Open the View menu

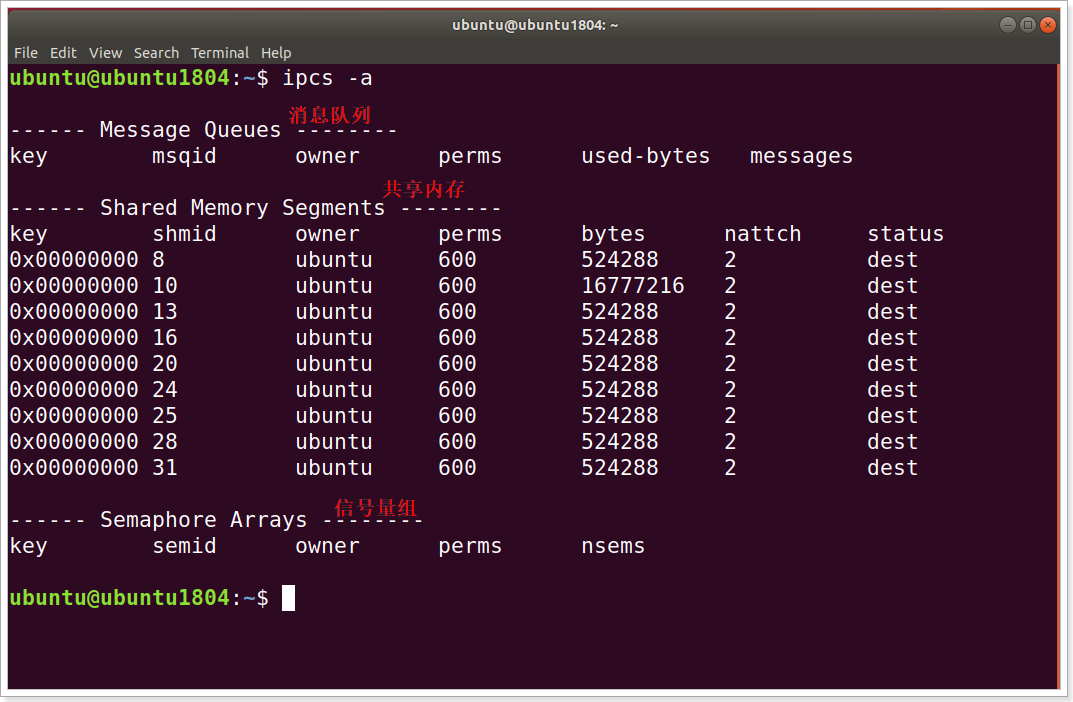105,53
